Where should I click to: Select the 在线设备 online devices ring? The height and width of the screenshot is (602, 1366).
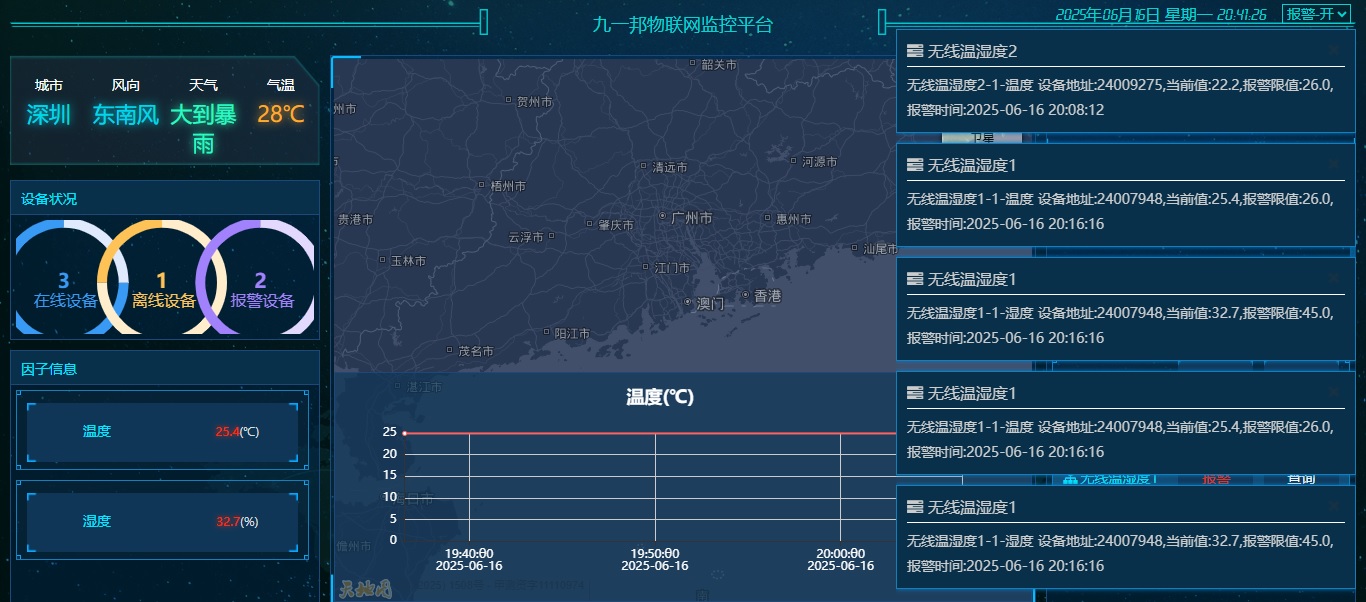(65, 277)
